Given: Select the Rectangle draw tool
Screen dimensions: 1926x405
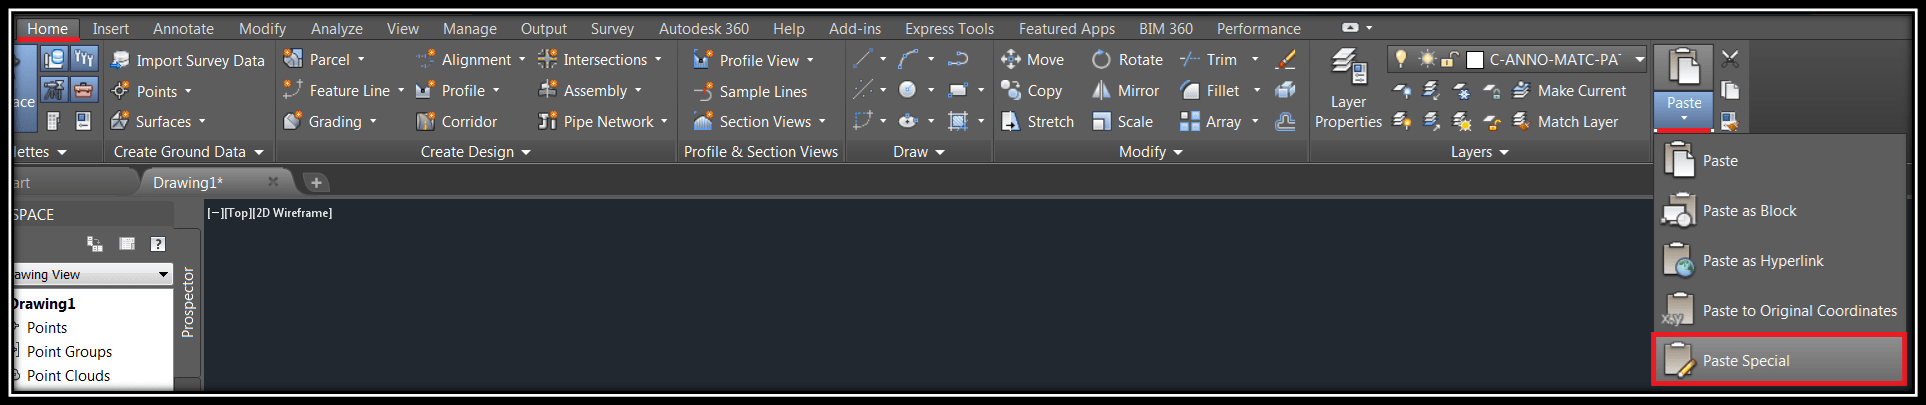Looking at the screenshot, I should click(958, 90).
